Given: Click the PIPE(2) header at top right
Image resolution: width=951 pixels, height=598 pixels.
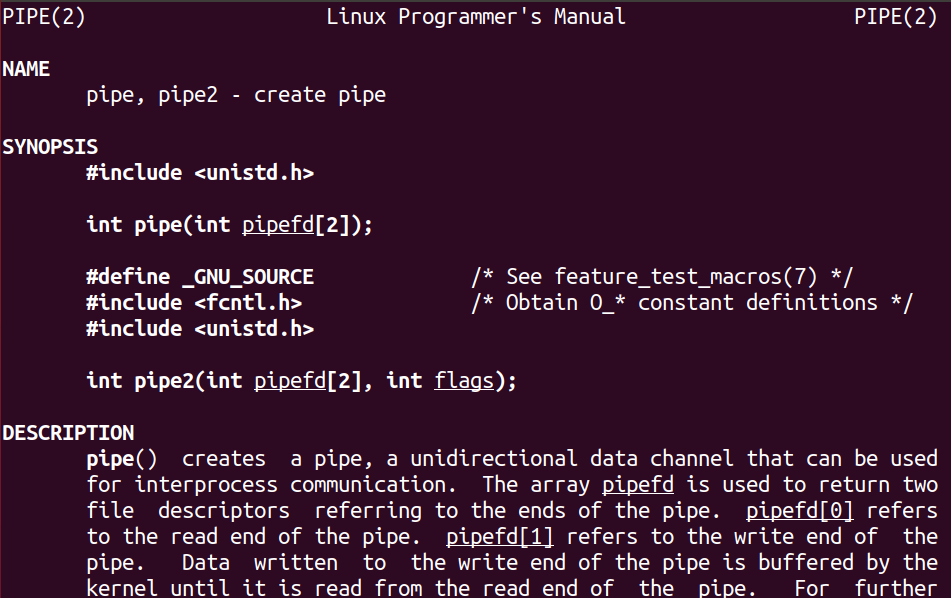Looking at the screenshot, I should (896, 17).
